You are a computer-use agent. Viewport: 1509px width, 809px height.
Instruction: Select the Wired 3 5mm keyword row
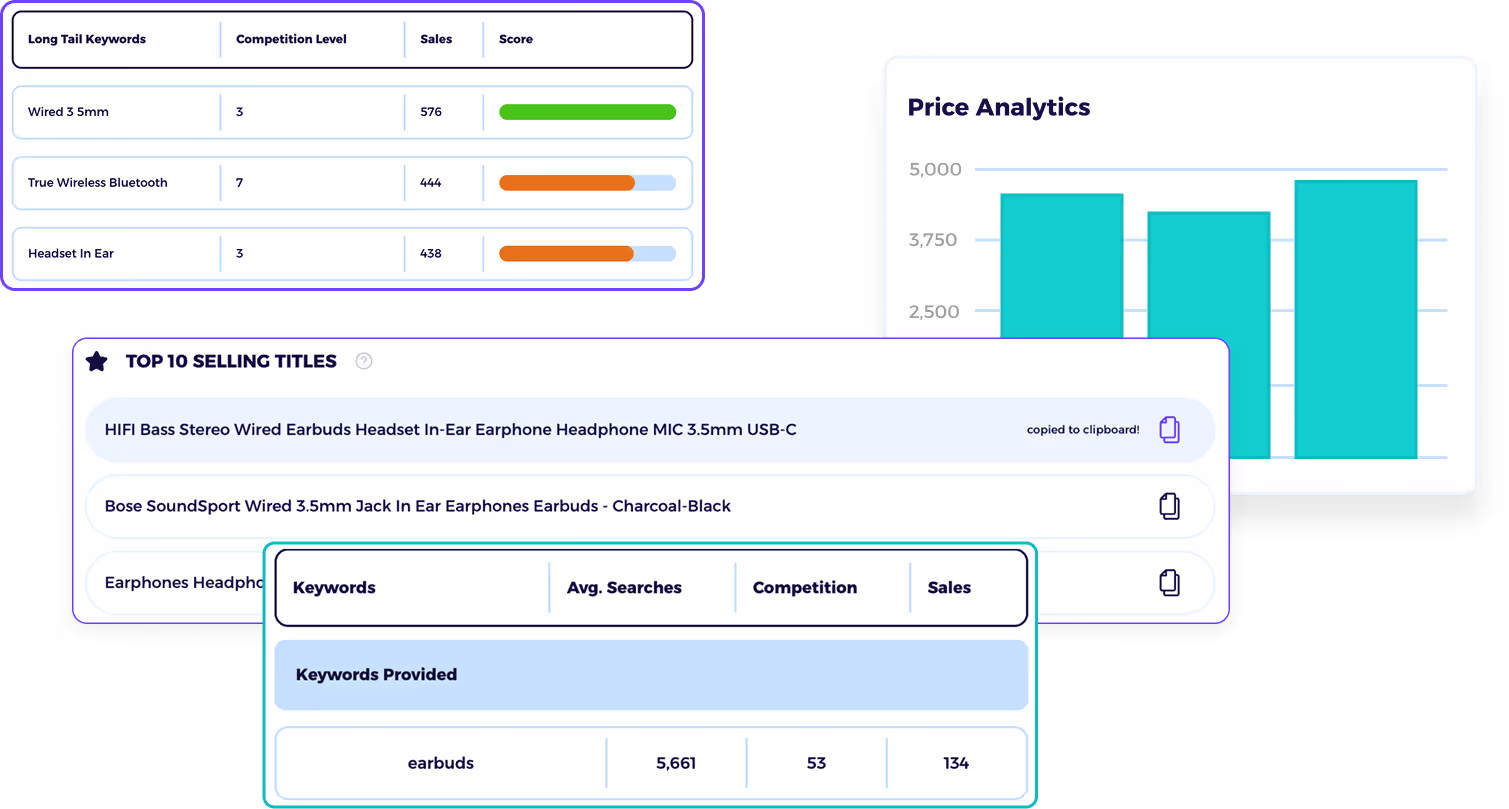click(352, 112)
